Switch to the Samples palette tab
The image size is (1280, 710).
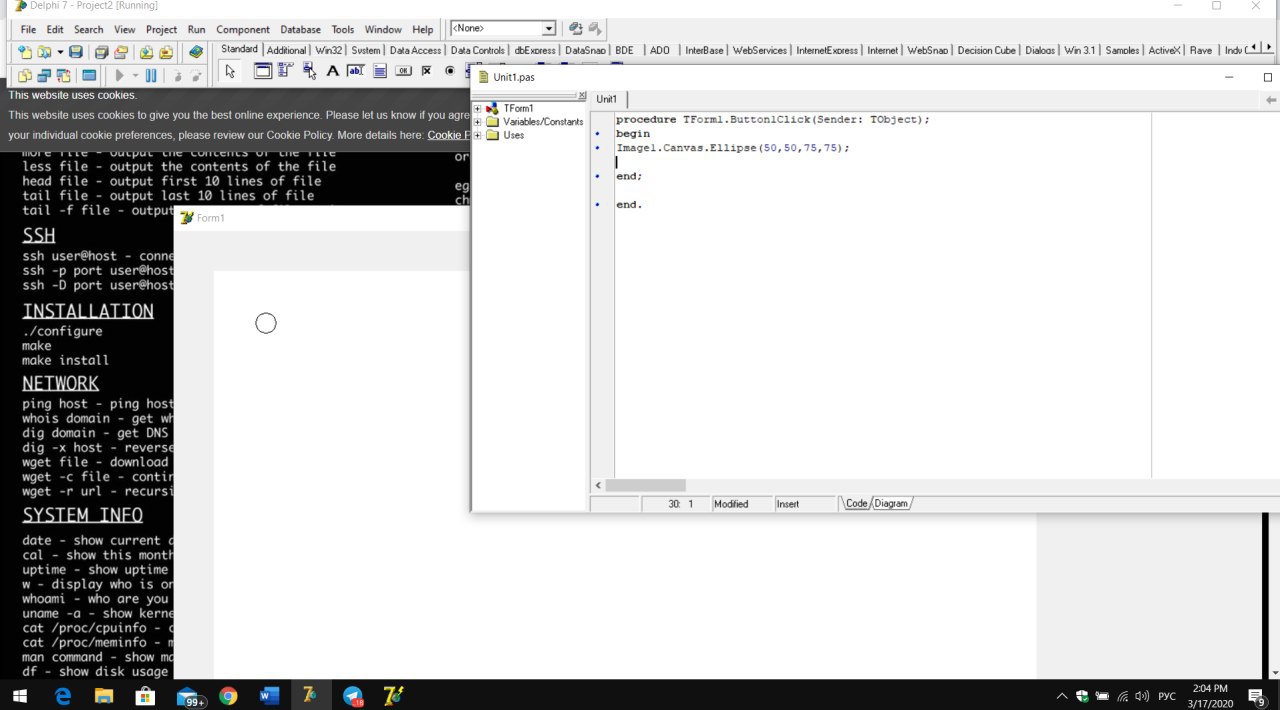coord(1122,50)
